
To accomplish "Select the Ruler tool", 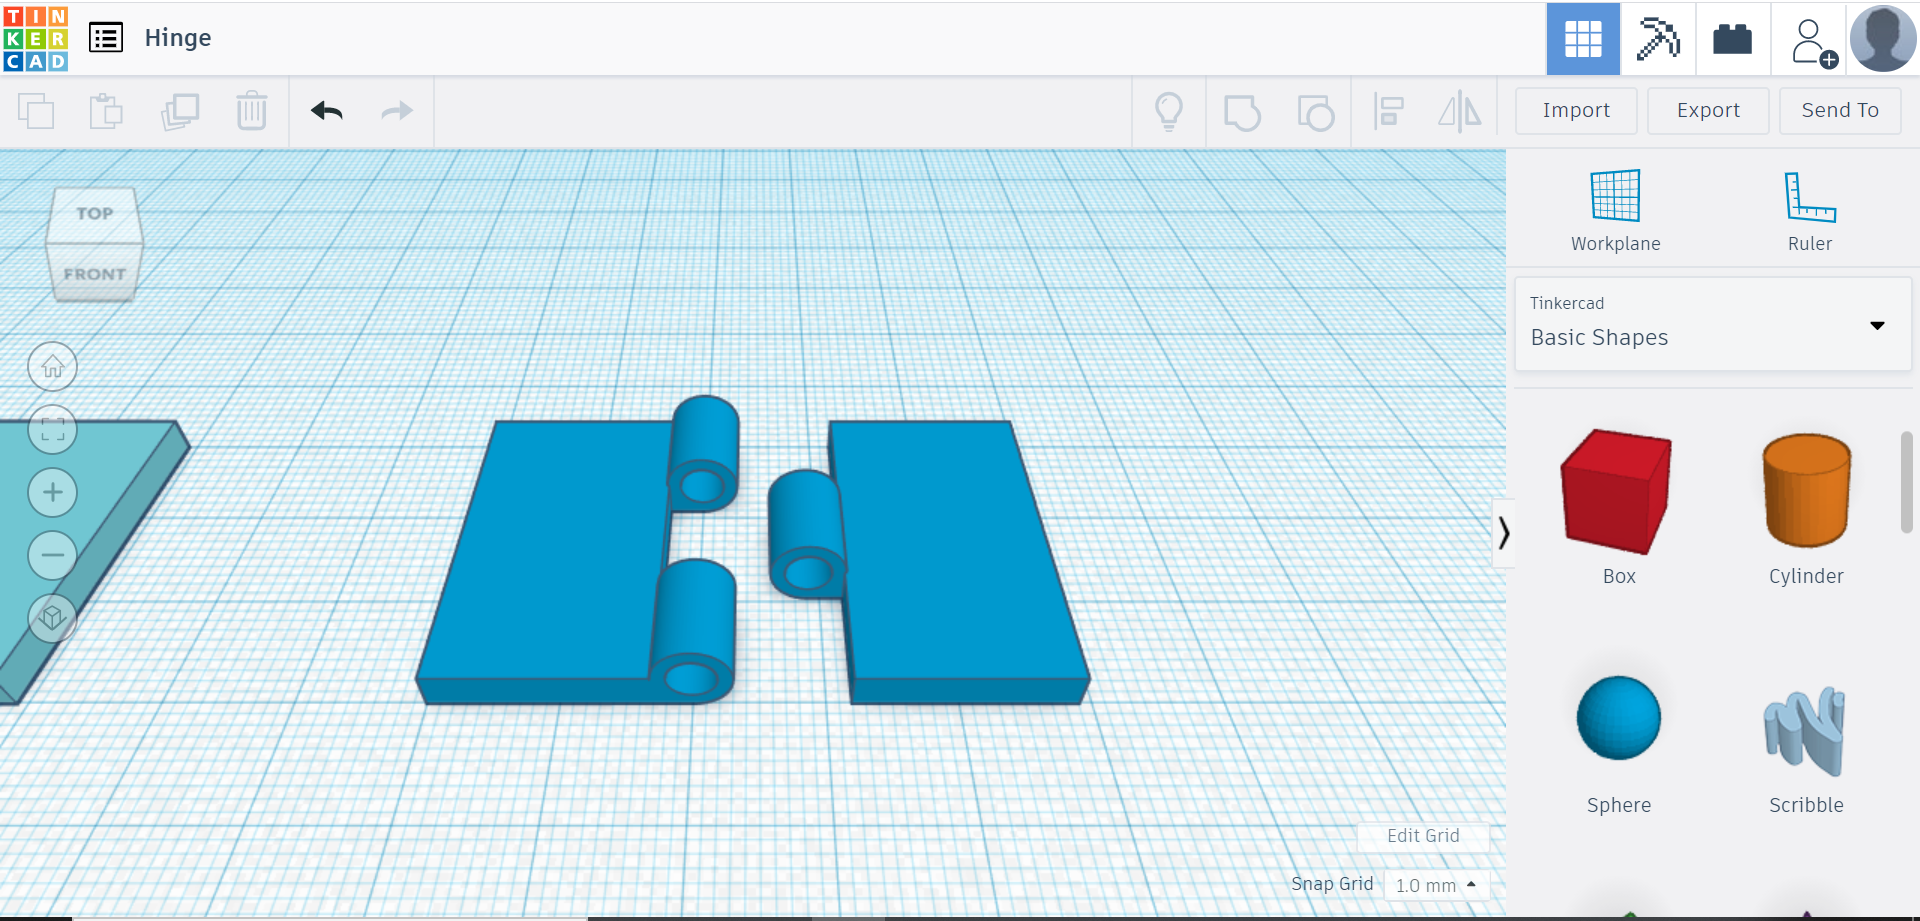I will (x=1809, y=205).
